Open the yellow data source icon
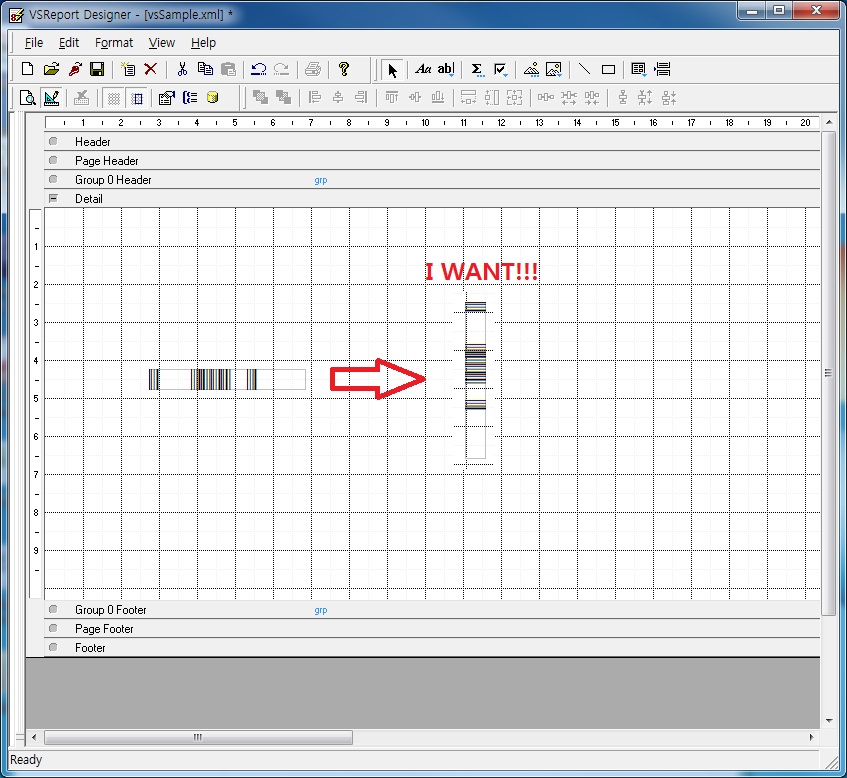Viewport: 847px width, 778px height. point(213,98)
